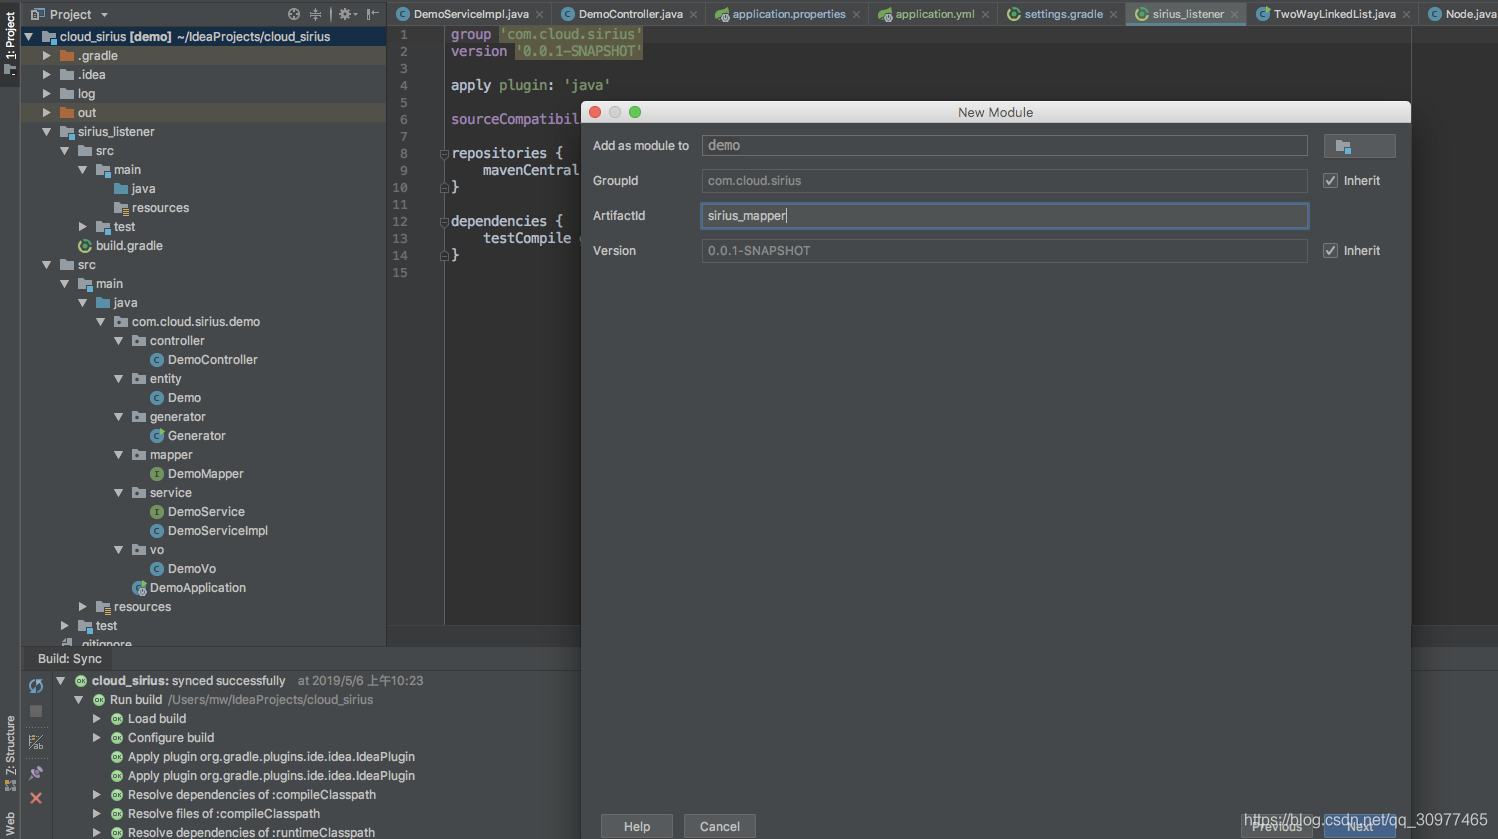Click Add as module to field
This screenshot has width=1498, height=839.
[x=1004, y=146]
